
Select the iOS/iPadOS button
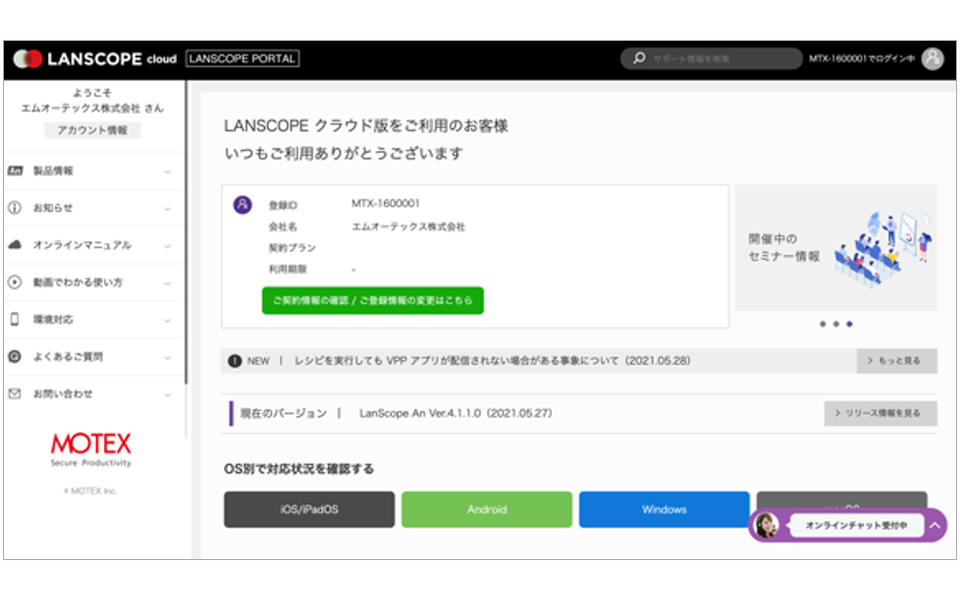pos(309,509)
